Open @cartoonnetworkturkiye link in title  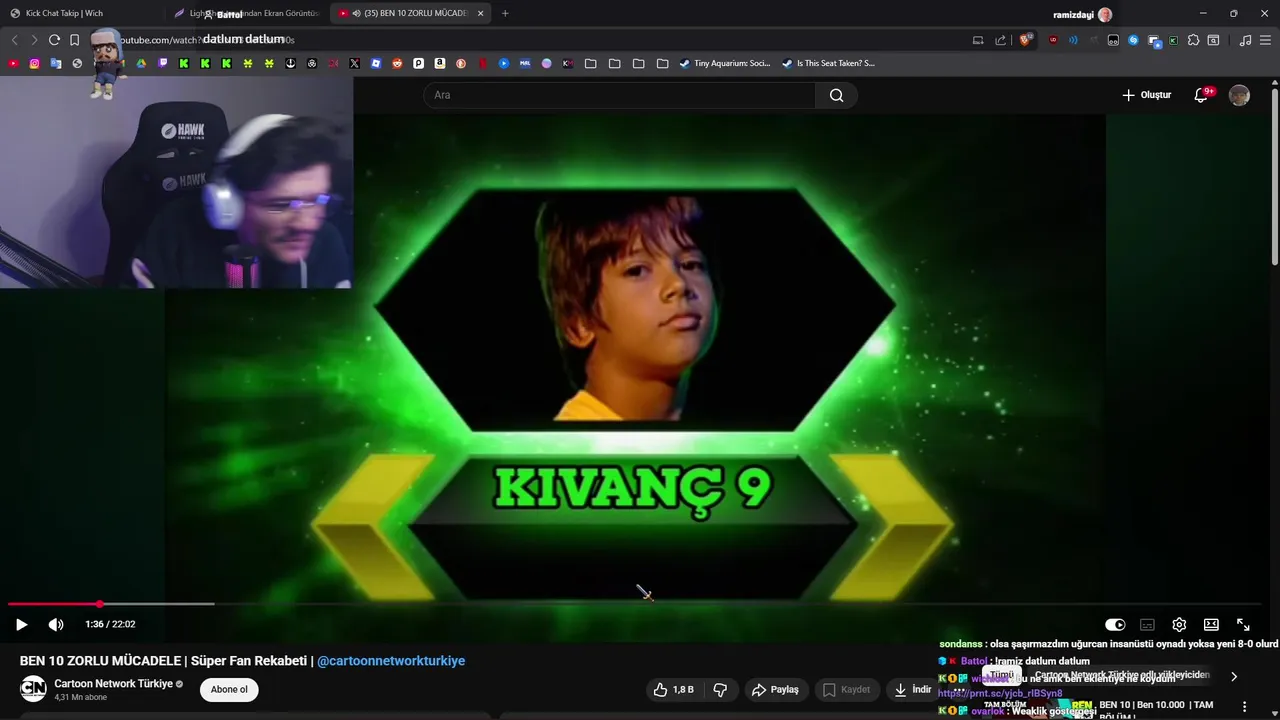tap(391, 661)
